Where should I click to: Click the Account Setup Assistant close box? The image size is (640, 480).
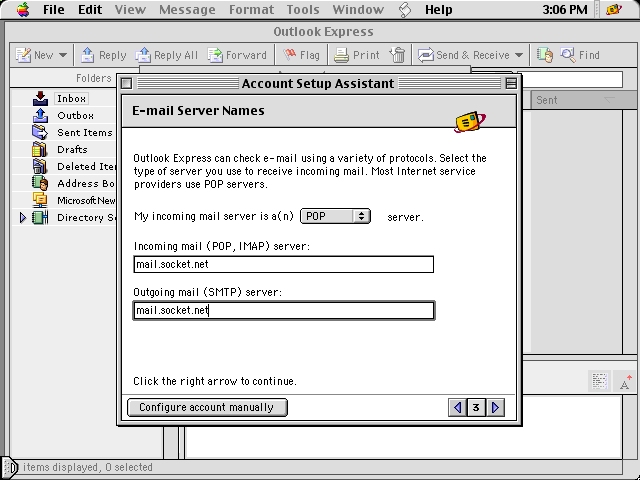[127, 83]
